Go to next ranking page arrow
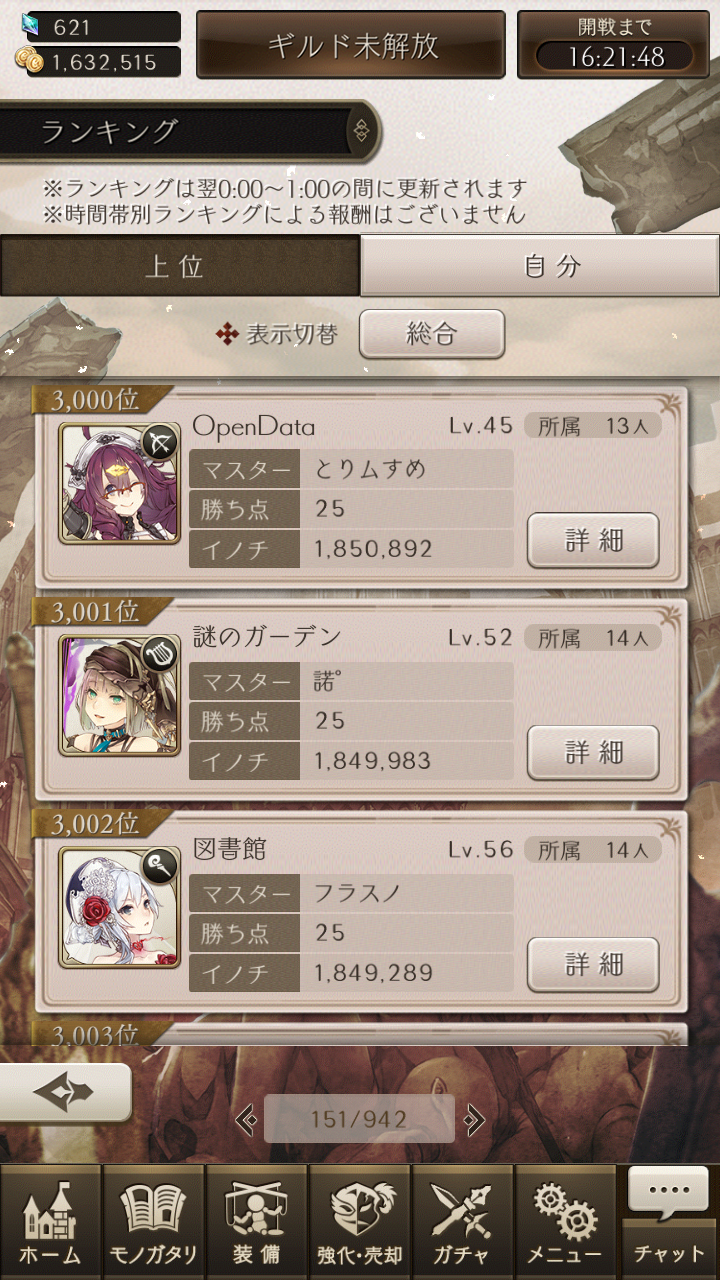This screenshot has width=720, height=1280. coord(475,1119)
